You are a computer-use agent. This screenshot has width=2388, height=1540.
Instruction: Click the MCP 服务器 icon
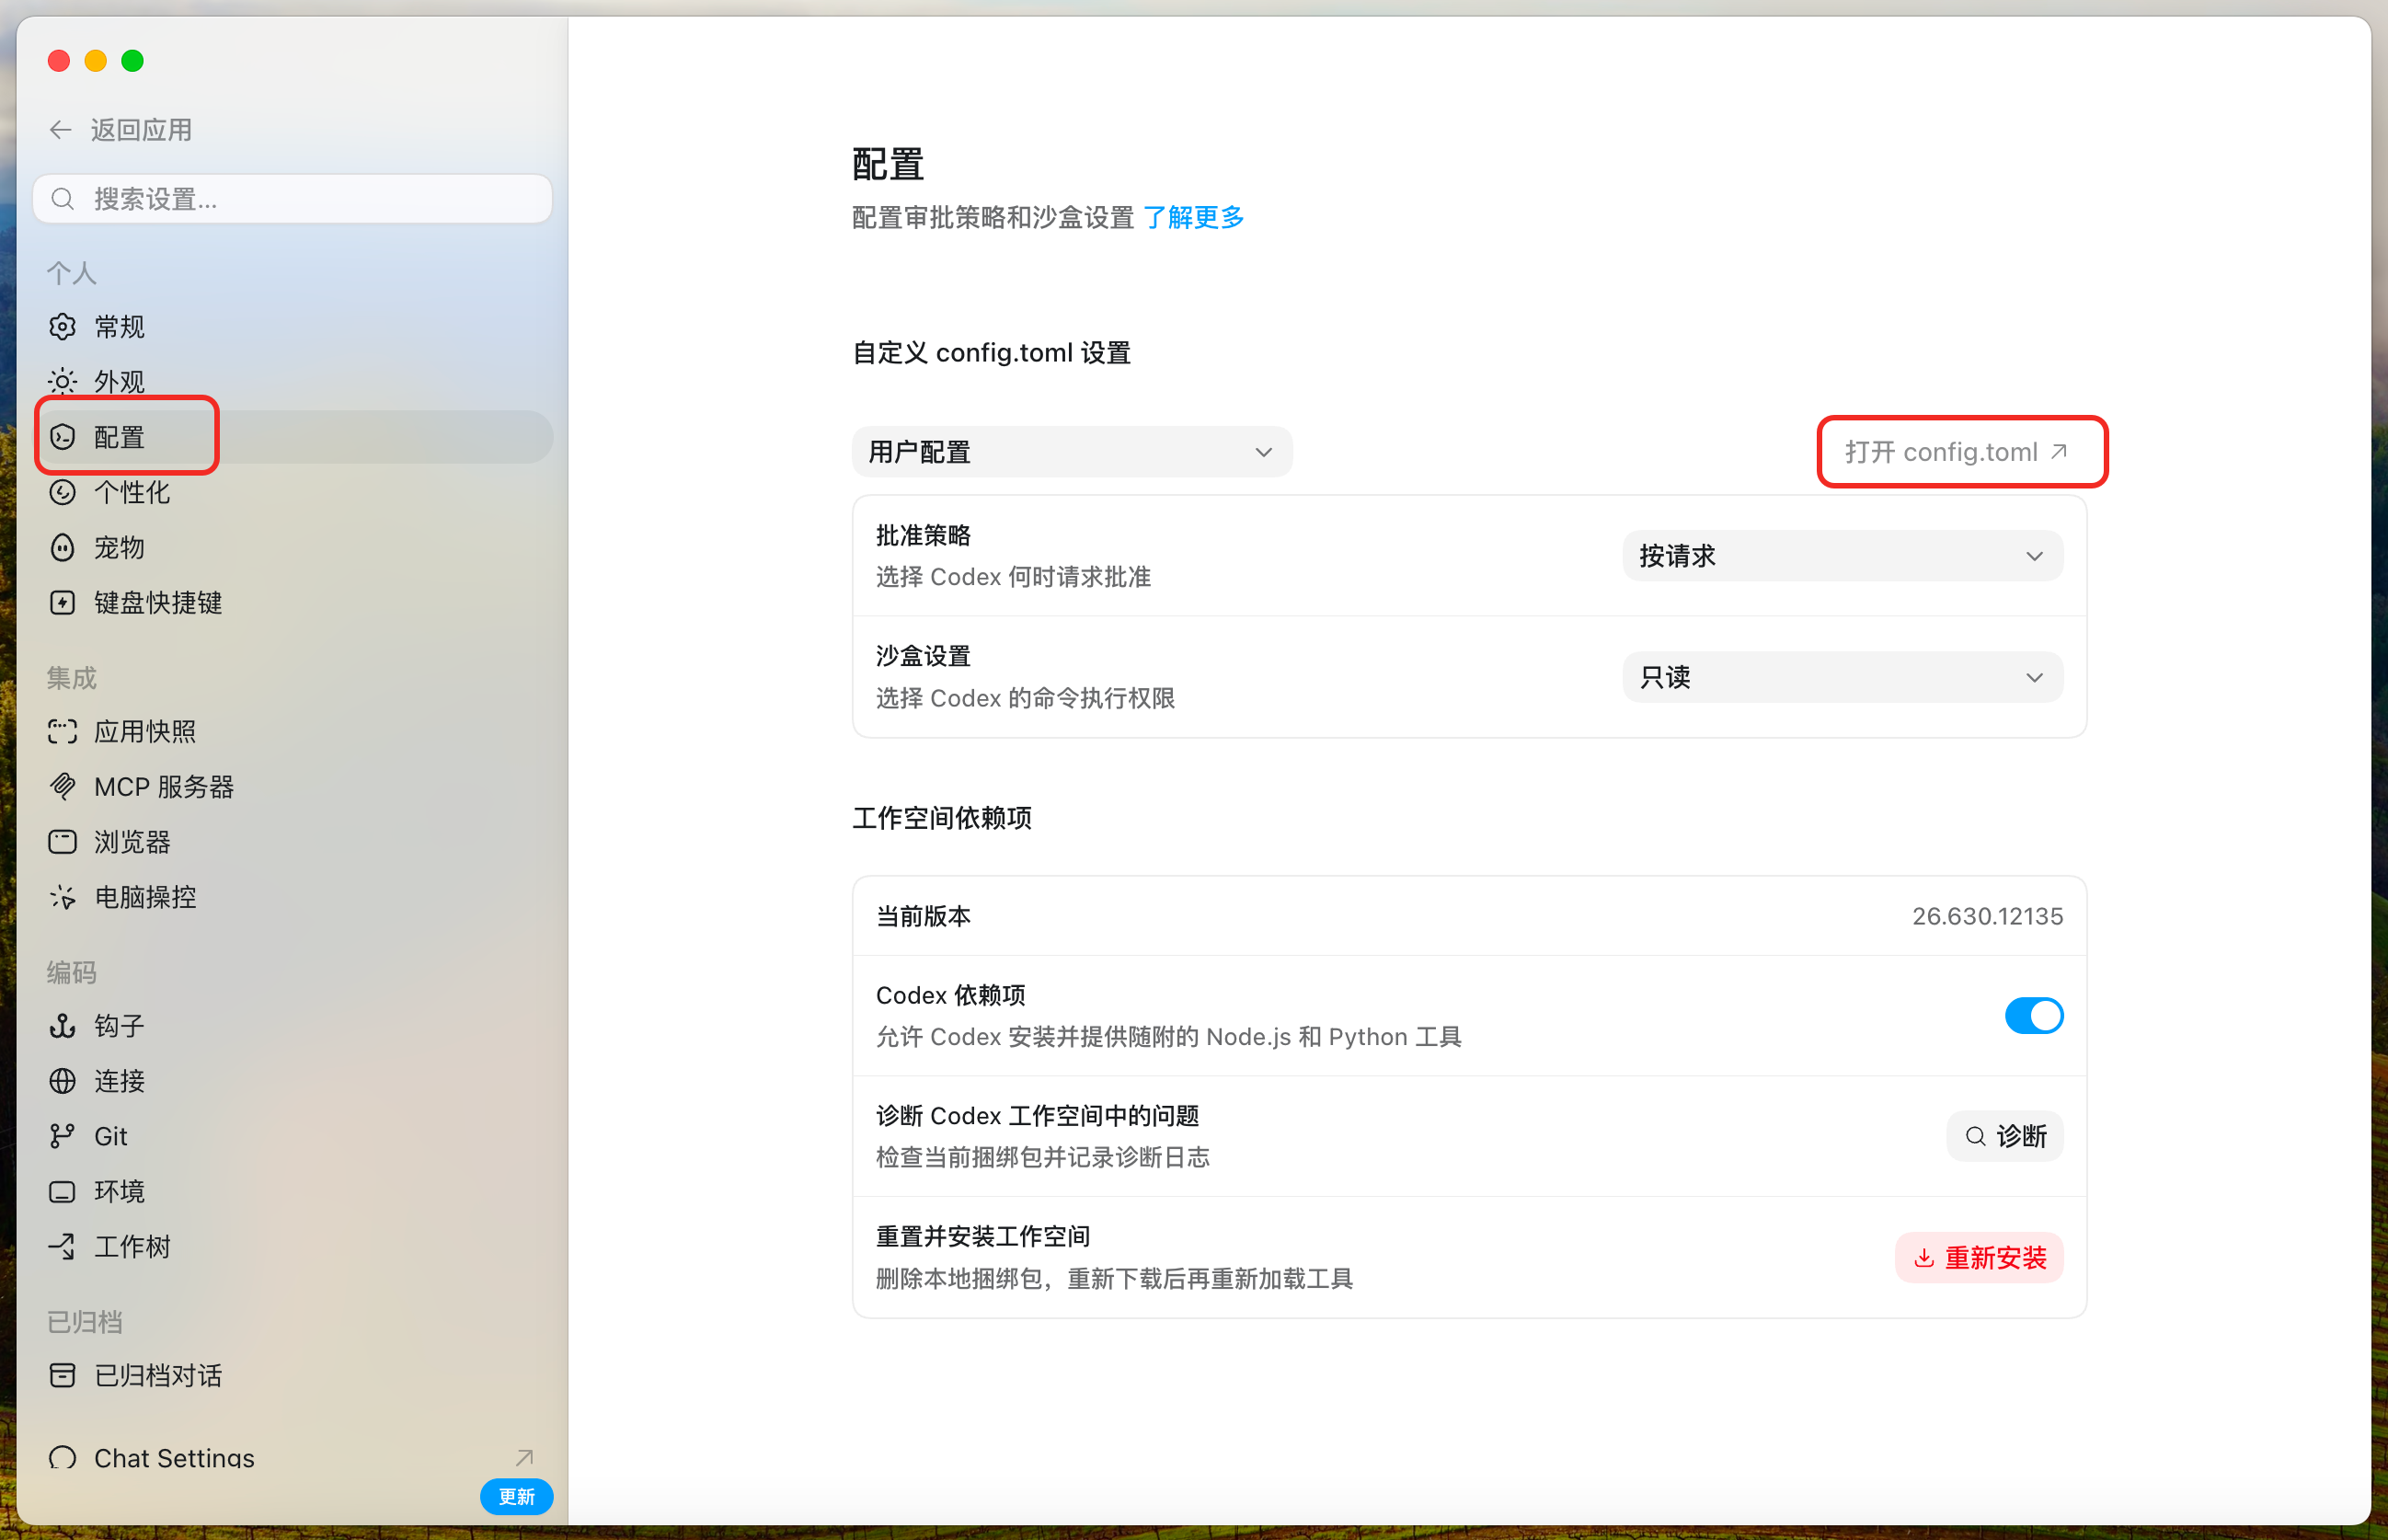pos(63,787)
